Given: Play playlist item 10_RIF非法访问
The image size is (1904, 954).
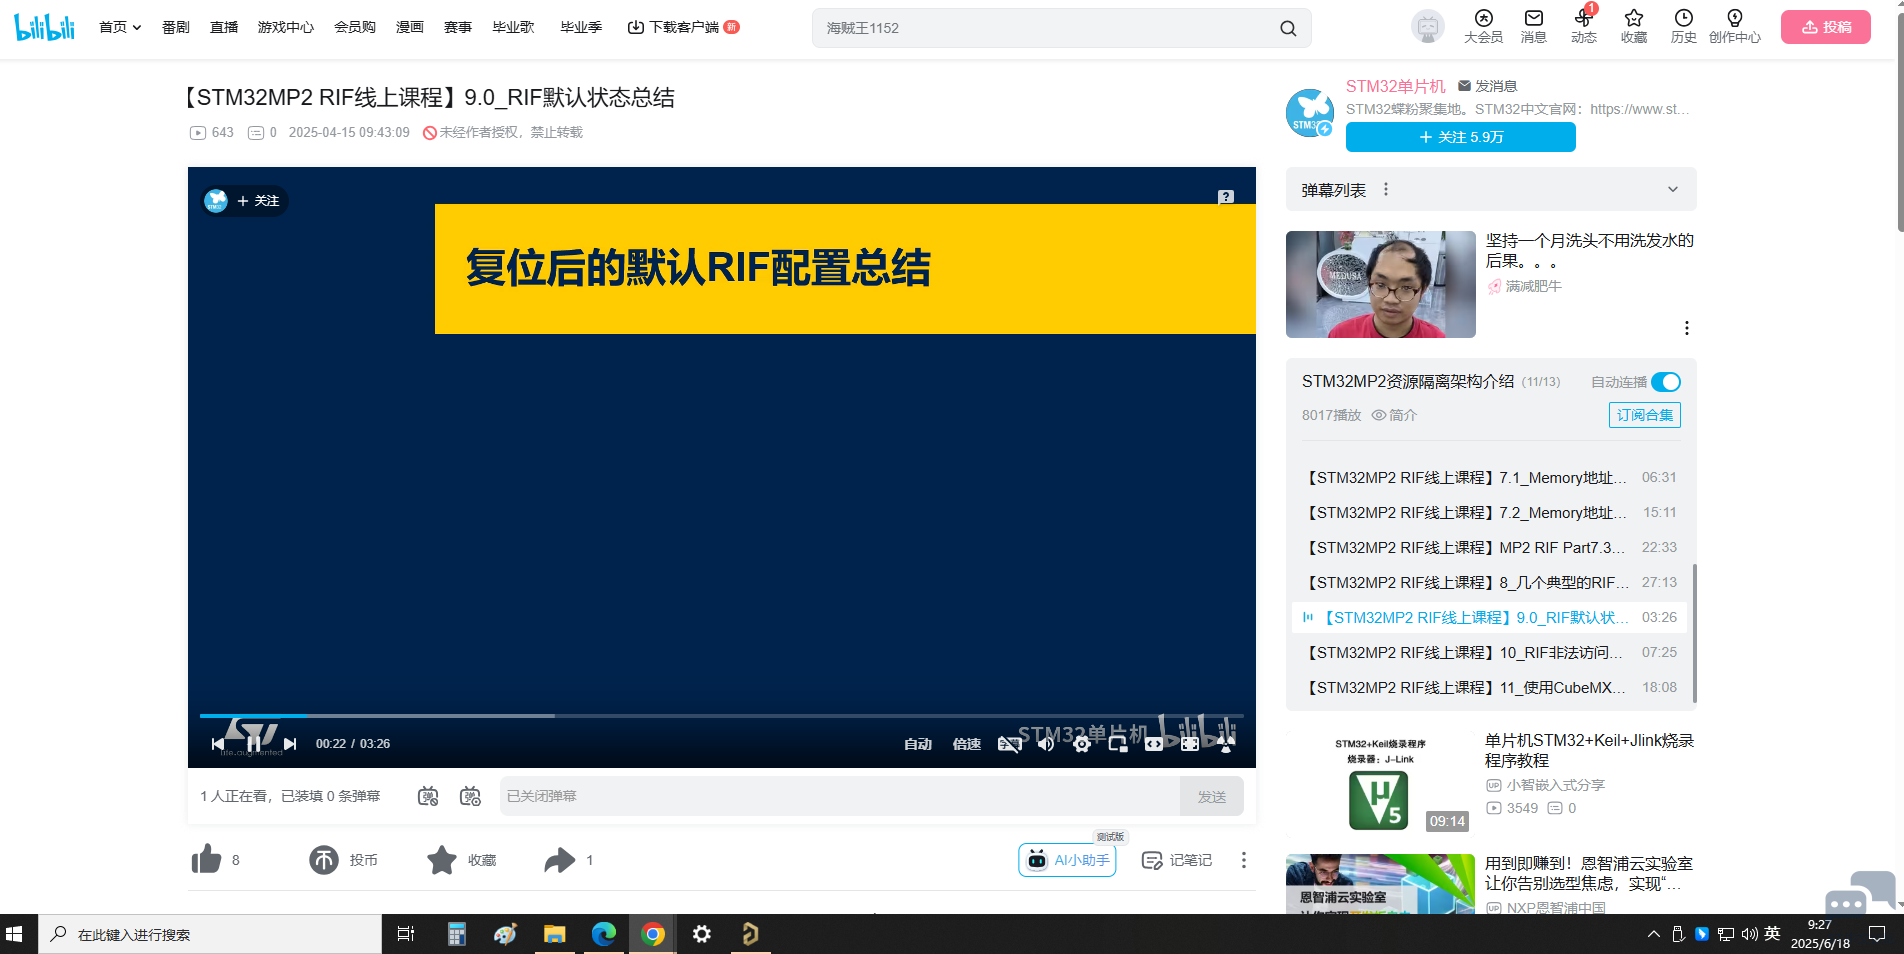Looking at the screenshot, I should 1490,653.
